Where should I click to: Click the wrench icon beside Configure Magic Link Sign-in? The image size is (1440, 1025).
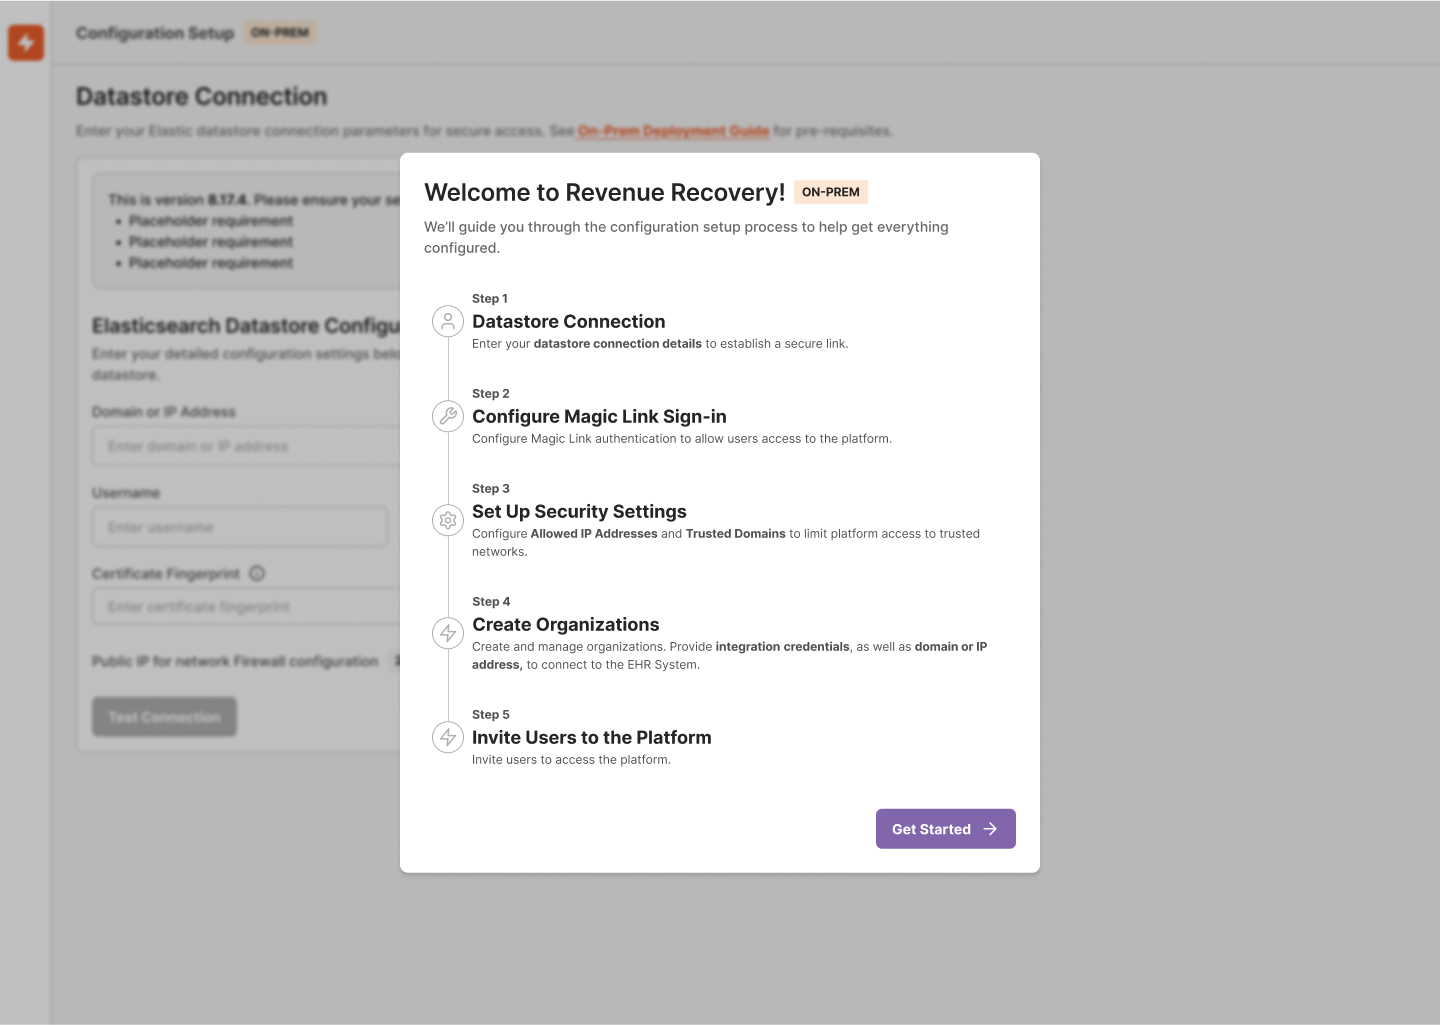448,416
